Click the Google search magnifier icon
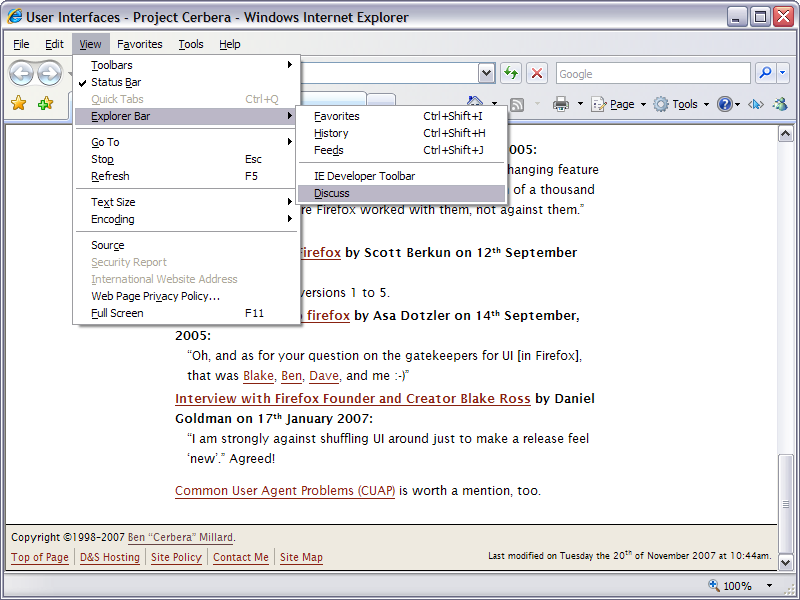Screen dimensions: 800x600 click(x=764, y=73)
